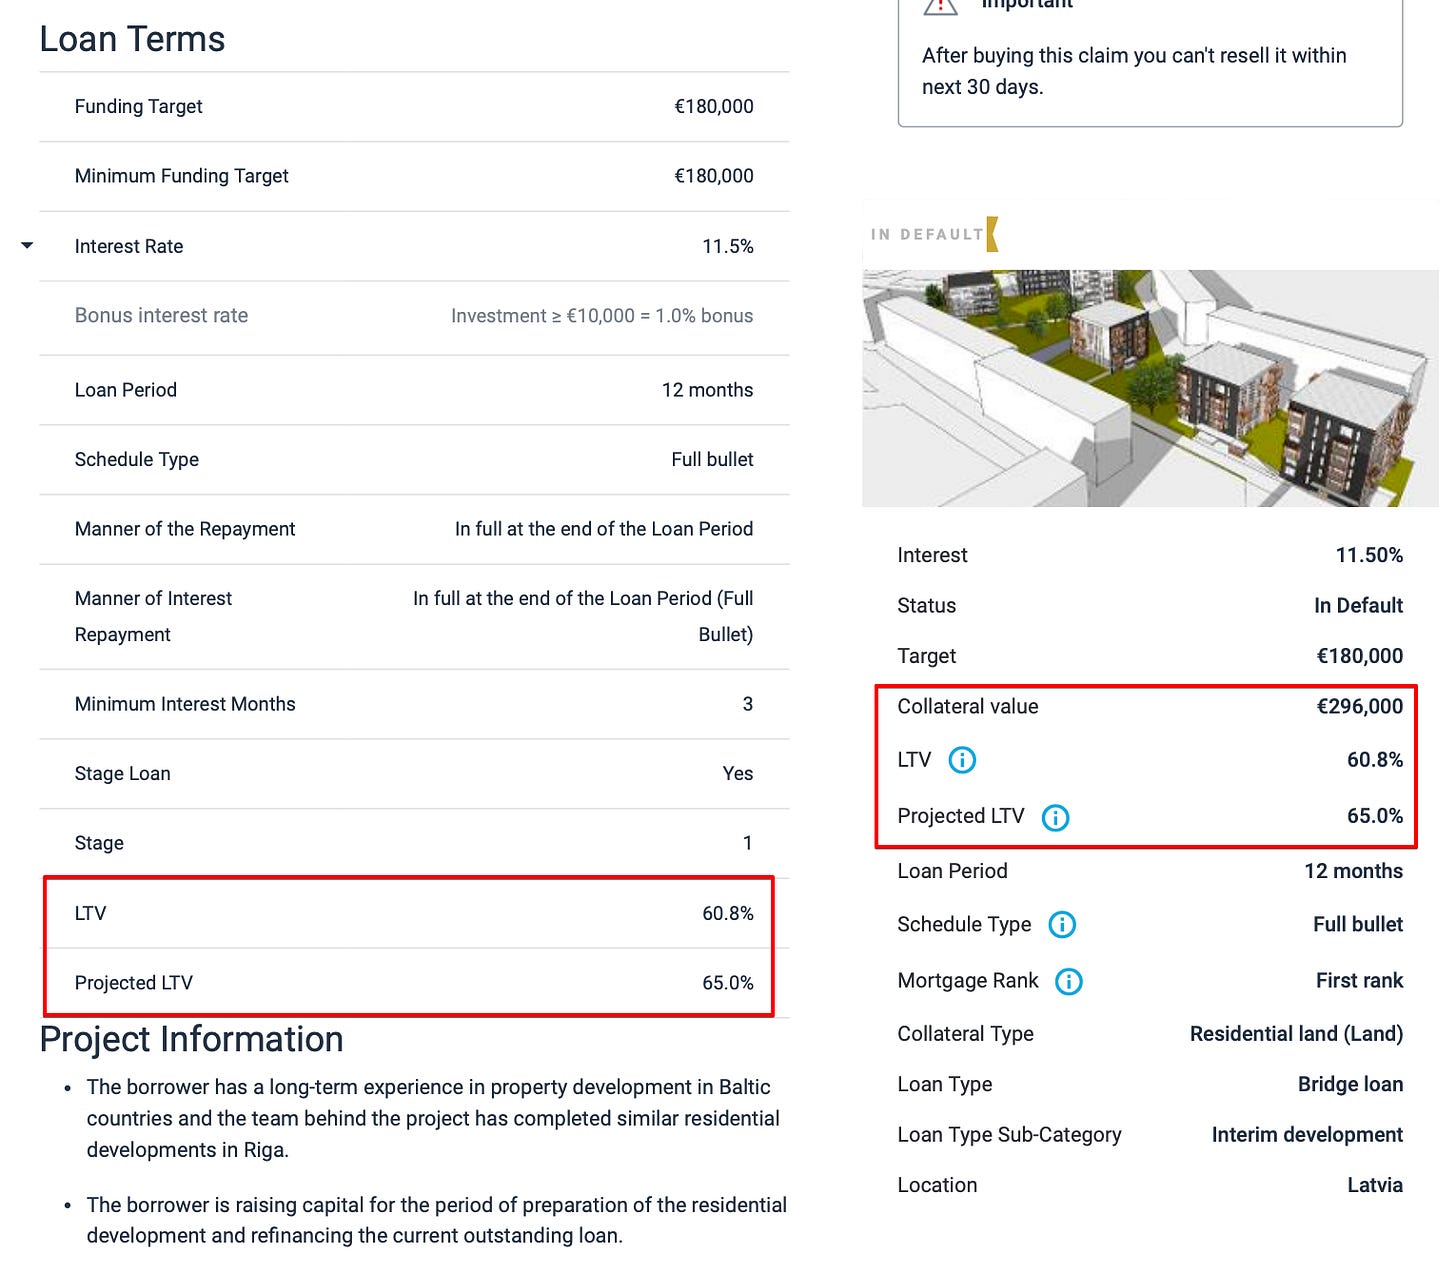
Task: Click the bullet about borrower's long-term experience
Action: [433, 1118]
